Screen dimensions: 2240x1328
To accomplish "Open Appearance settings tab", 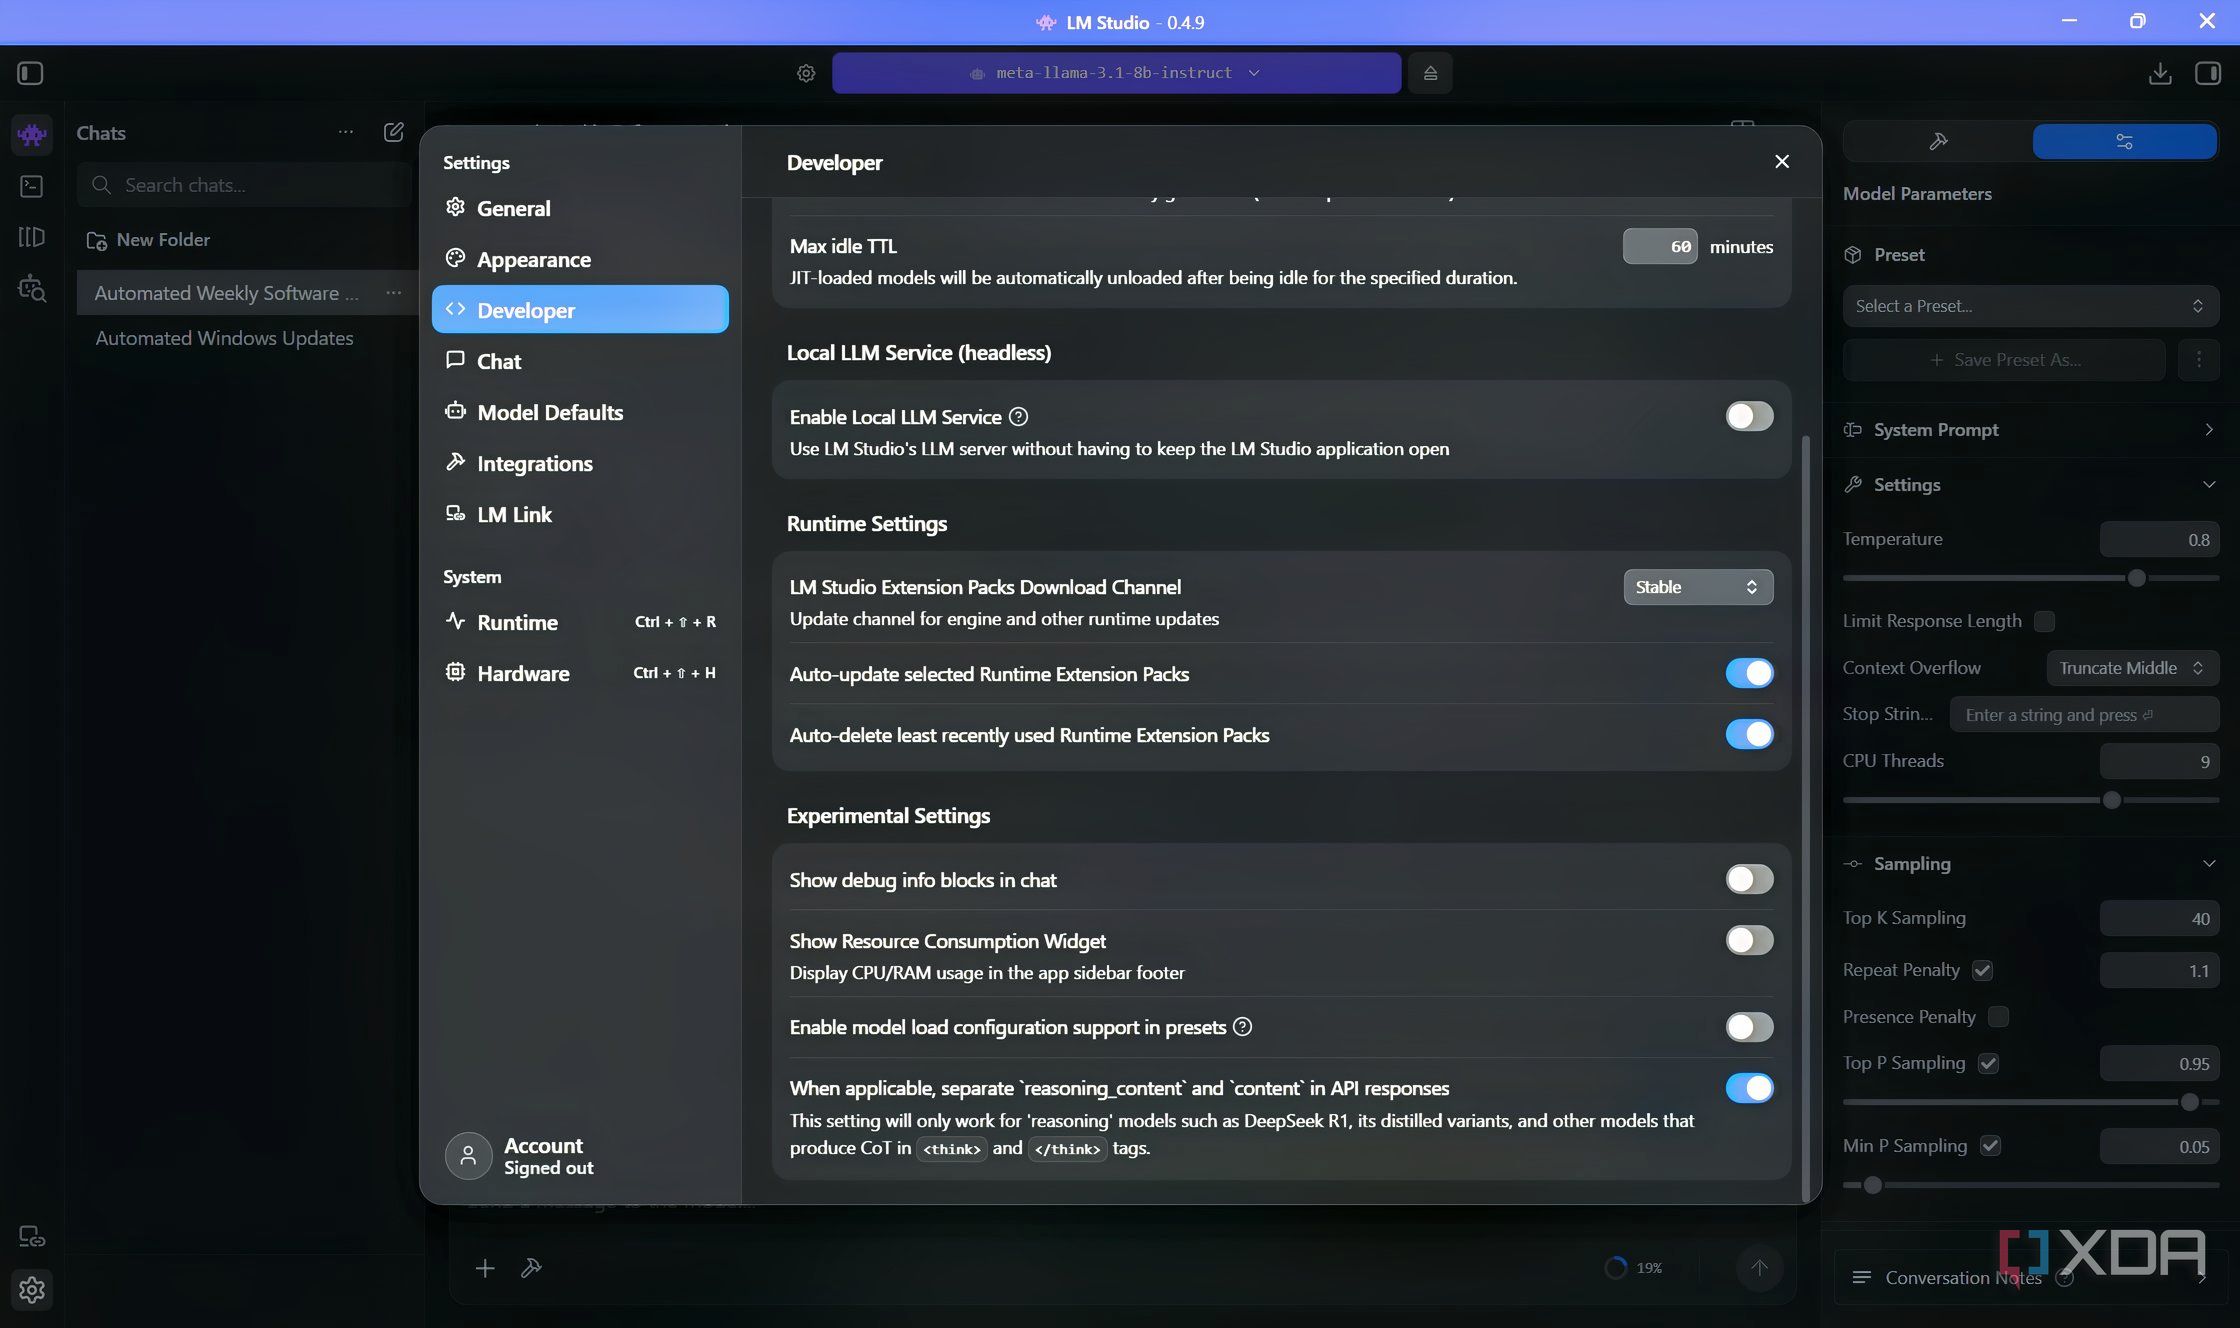I will pyautogui.click(x=580, y=259).
